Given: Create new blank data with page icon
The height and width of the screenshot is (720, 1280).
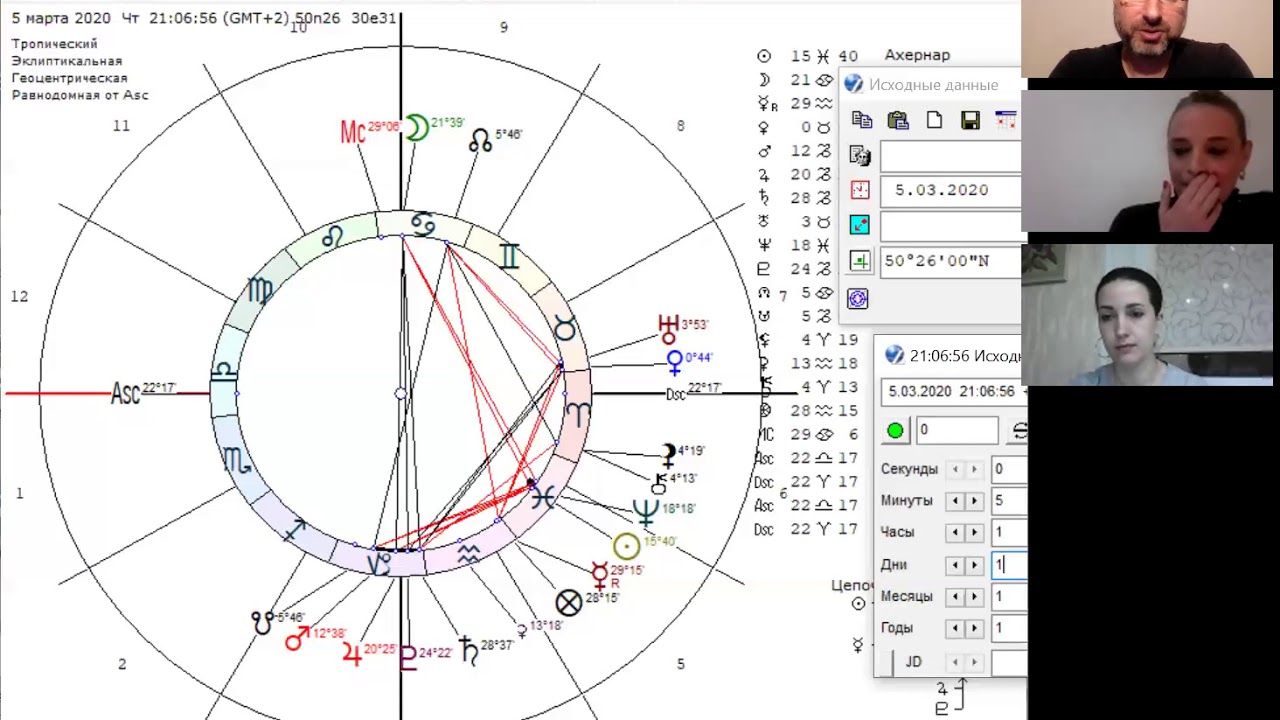Looking at the screenshot, I should 934,120.
